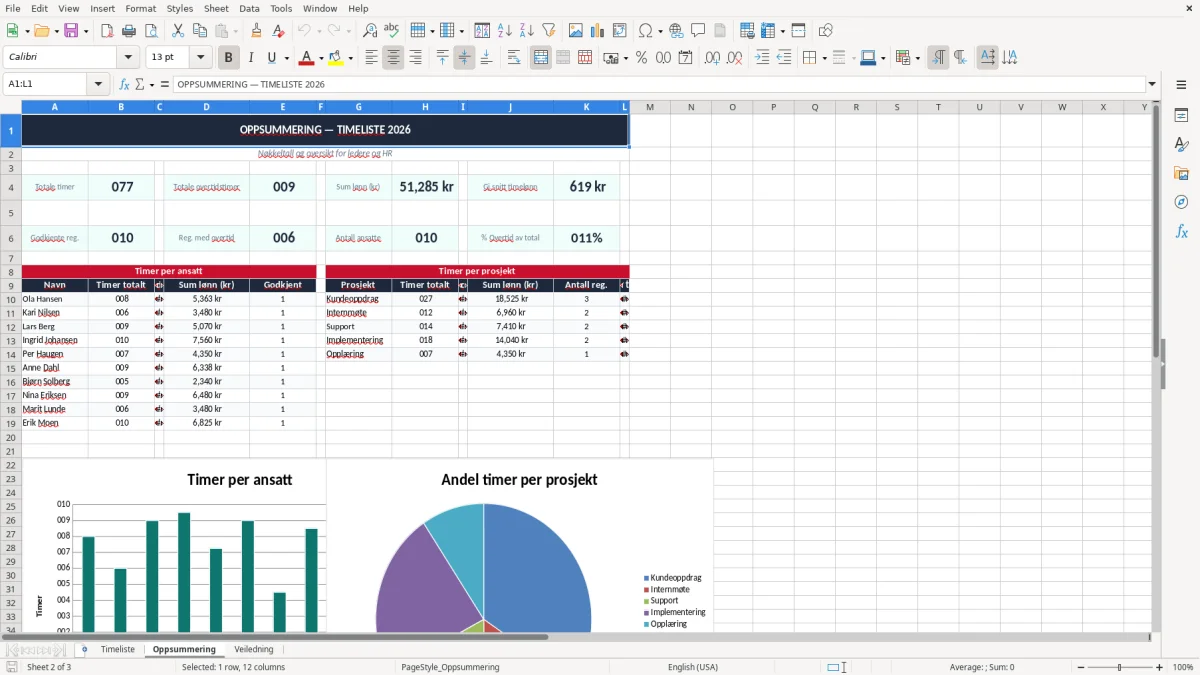Toggle Merge and Center Cells

coord(541,58)
